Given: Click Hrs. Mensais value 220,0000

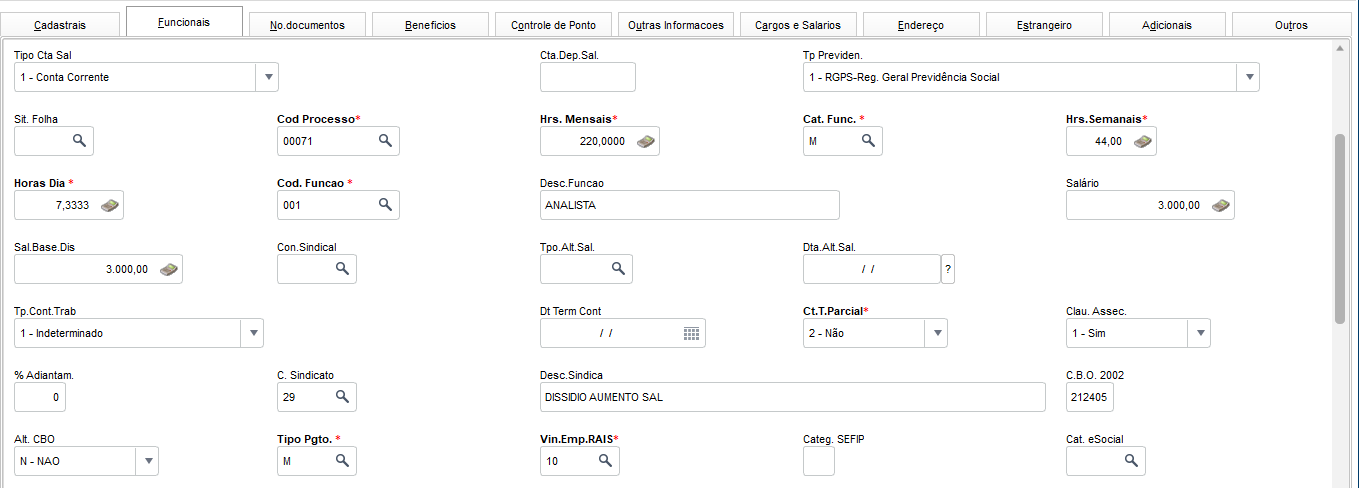Looking at the screenshot, I should pos(602,142).
